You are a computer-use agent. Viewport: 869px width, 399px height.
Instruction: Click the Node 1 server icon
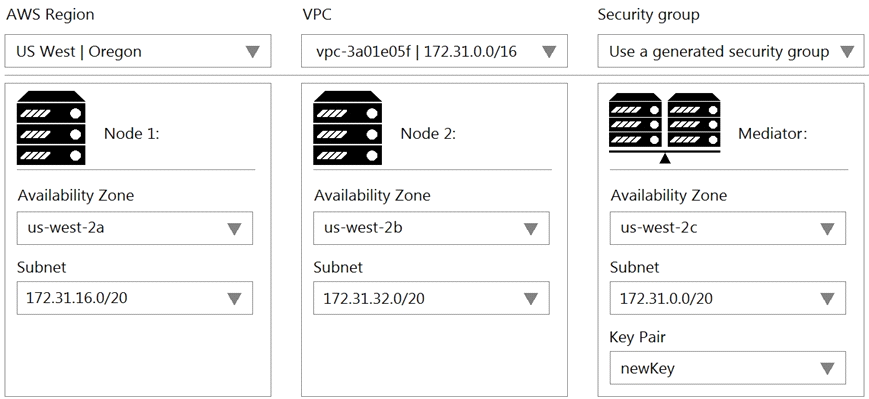[x=51, y=128]
